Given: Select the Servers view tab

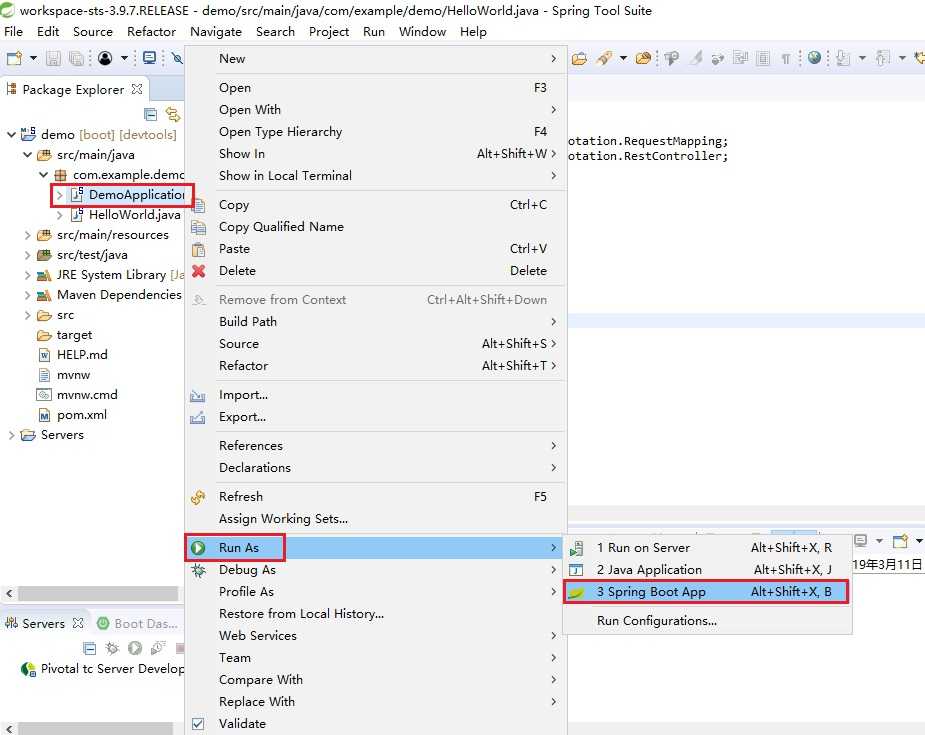Looking at the screenshot, I should [43, 624].
